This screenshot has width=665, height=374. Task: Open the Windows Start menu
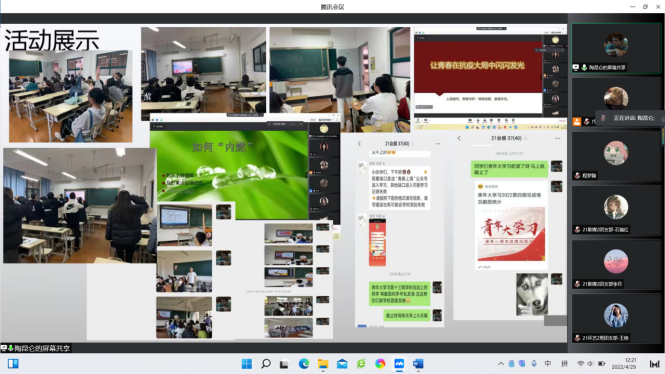[247, 364]
